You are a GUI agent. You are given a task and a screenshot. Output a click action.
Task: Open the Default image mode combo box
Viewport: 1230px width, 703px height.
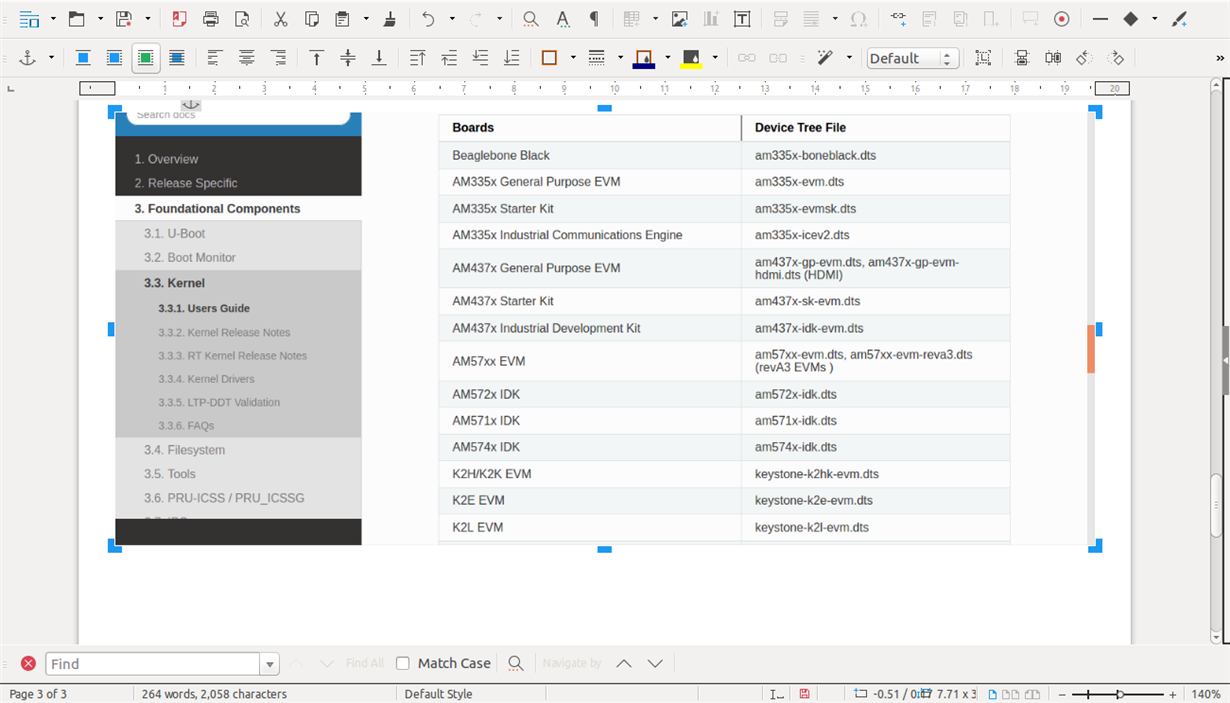click(x=913, y=58)
